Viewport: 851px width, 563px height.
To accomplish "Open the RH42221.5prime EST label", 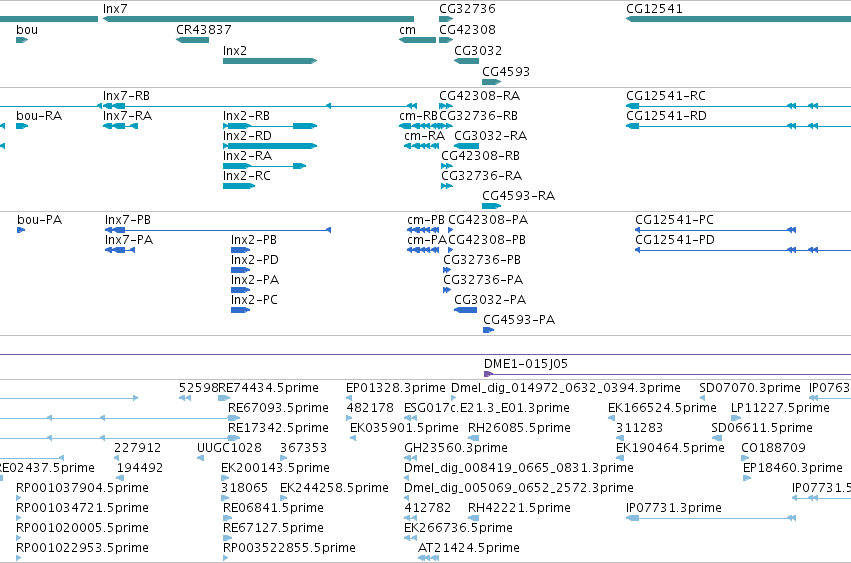I will [x=519, y=508].
